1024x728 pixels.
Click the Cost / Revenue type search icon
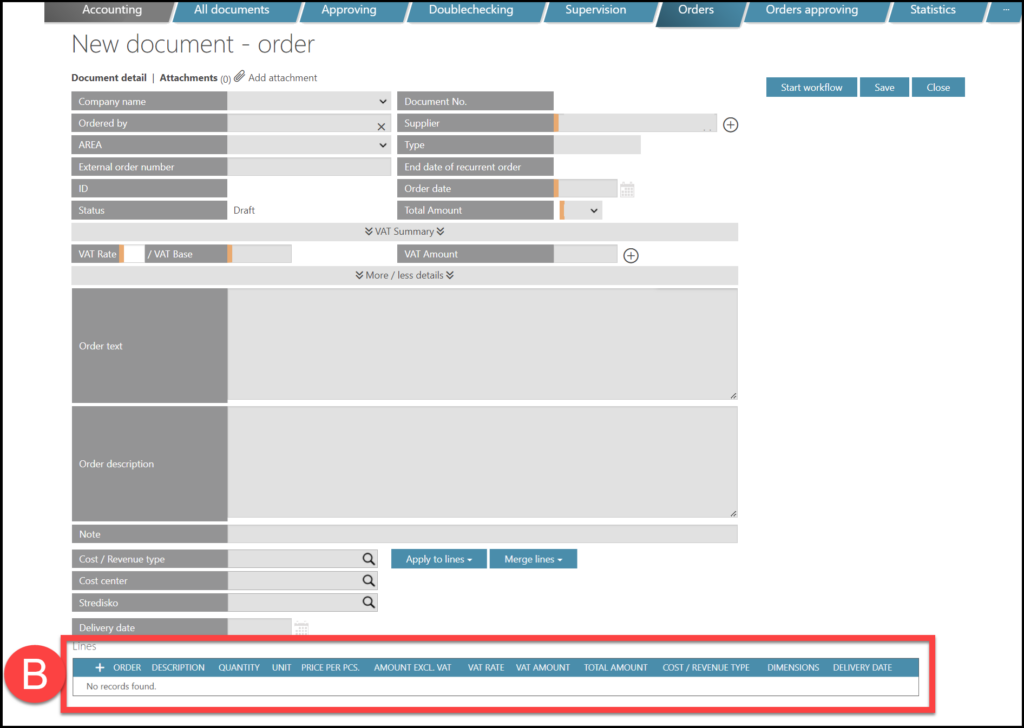[x=368, y=559]
